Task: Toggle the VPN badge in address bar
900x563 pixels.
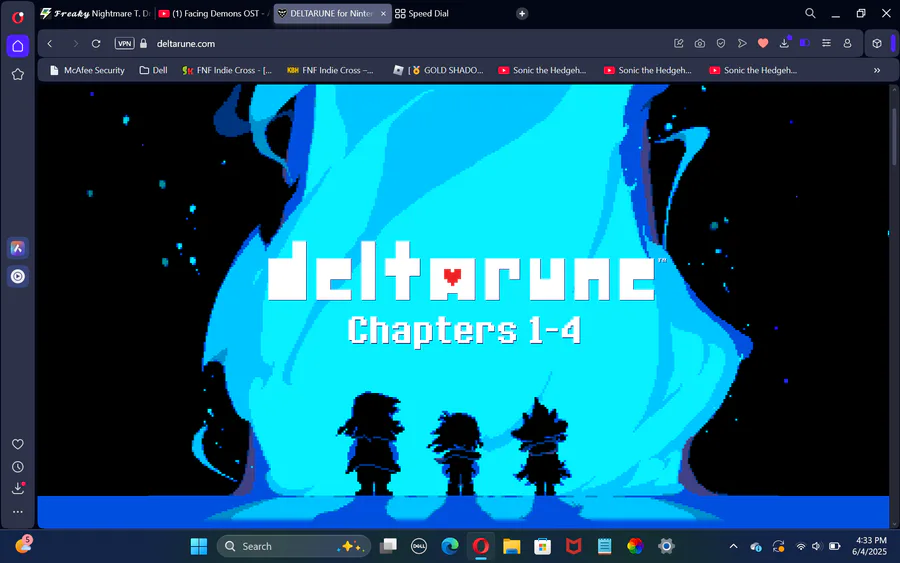Action: [124, 44]
